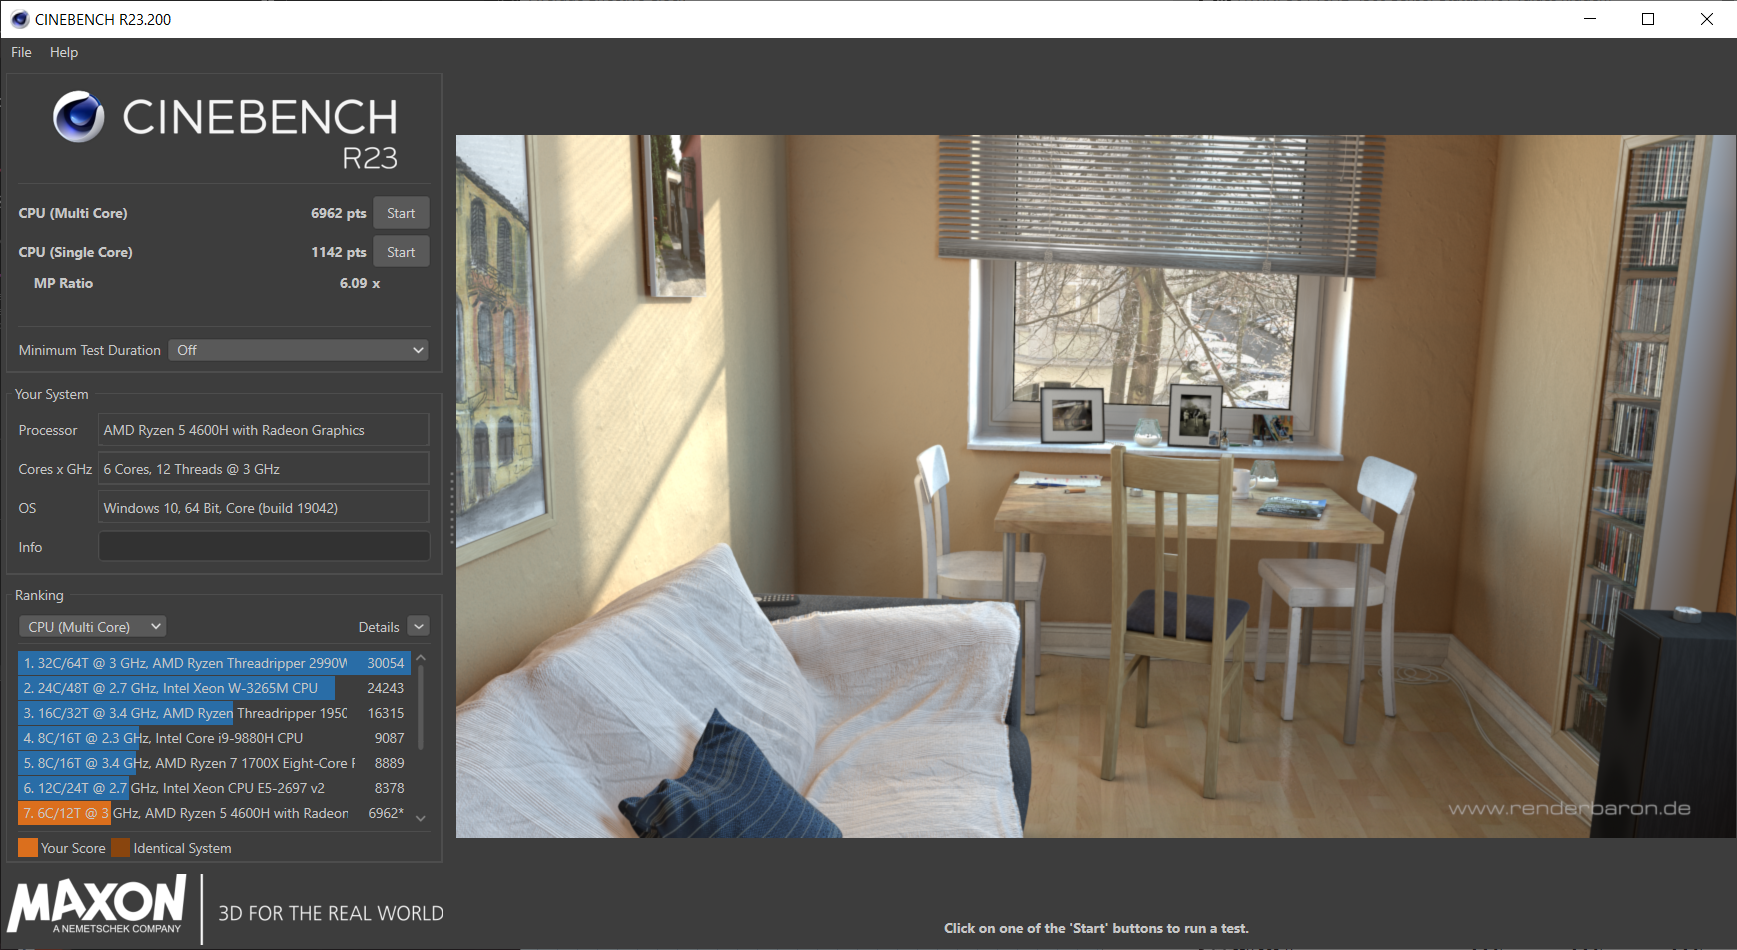Click the rendered room preview image
Image resolution: width=1737 pixels, height=950 pixels.
1096,486
